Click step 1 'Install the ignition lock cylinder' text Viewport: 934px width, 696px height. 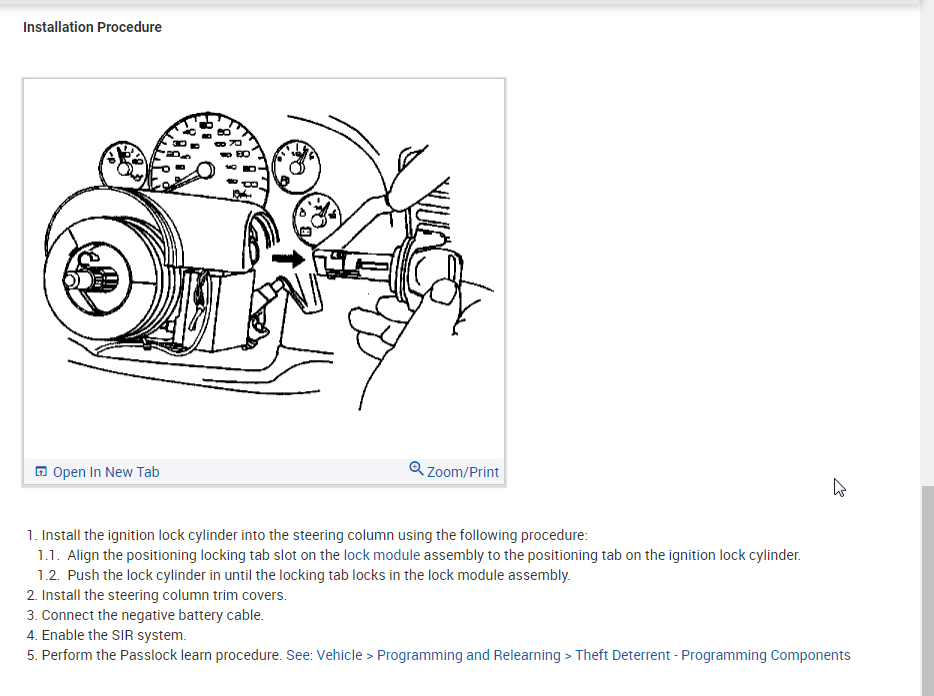click(307, 535)
